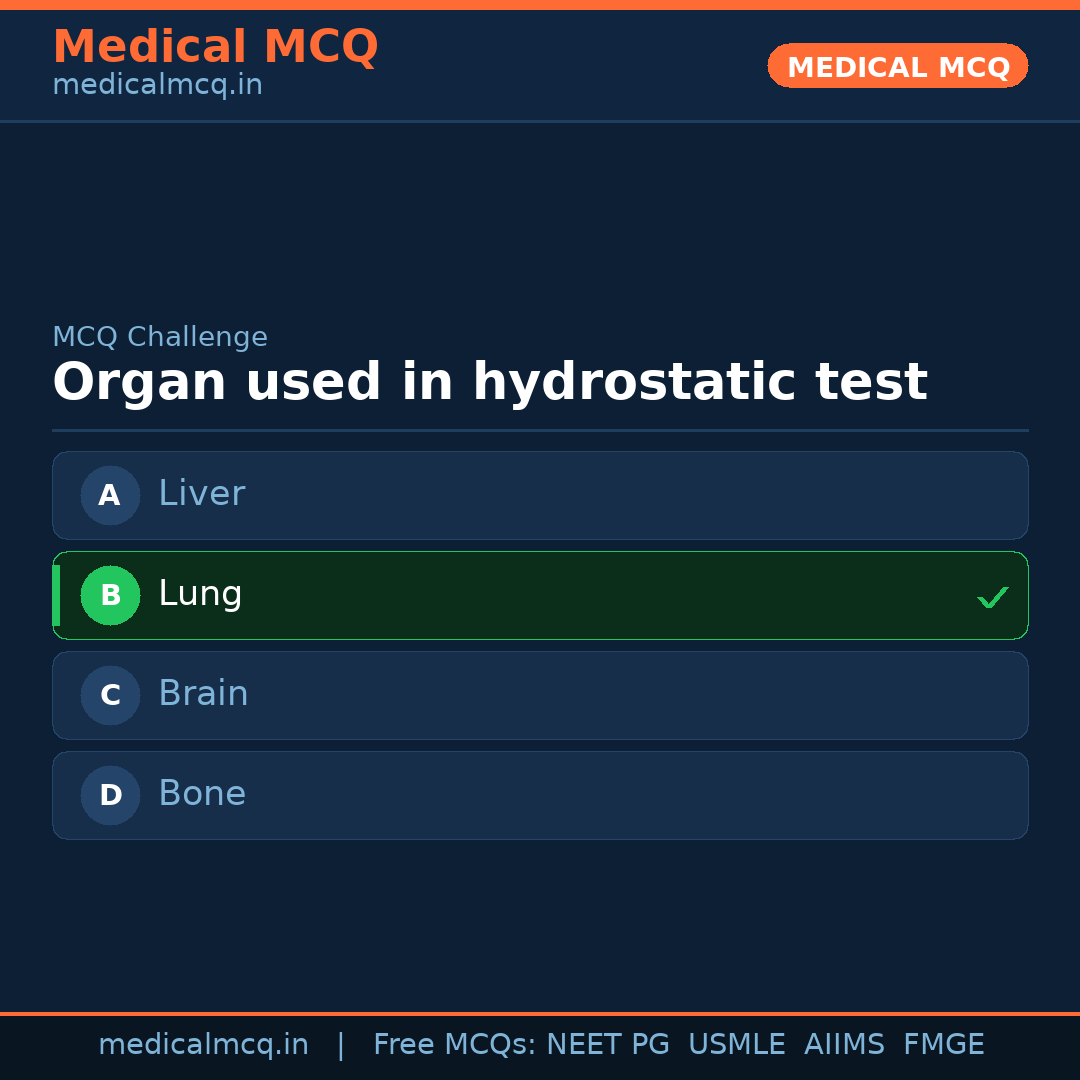Select answer option C Brain

540,695
